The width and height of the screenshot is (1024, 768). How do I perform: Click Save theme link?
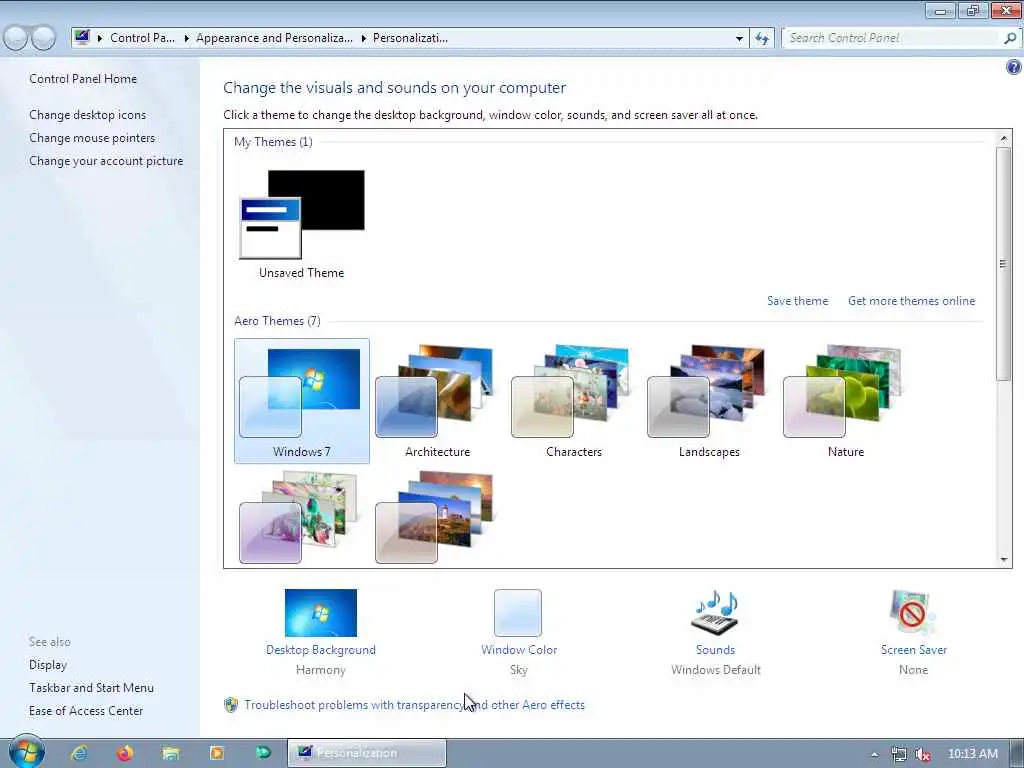(x=797, y=301)
